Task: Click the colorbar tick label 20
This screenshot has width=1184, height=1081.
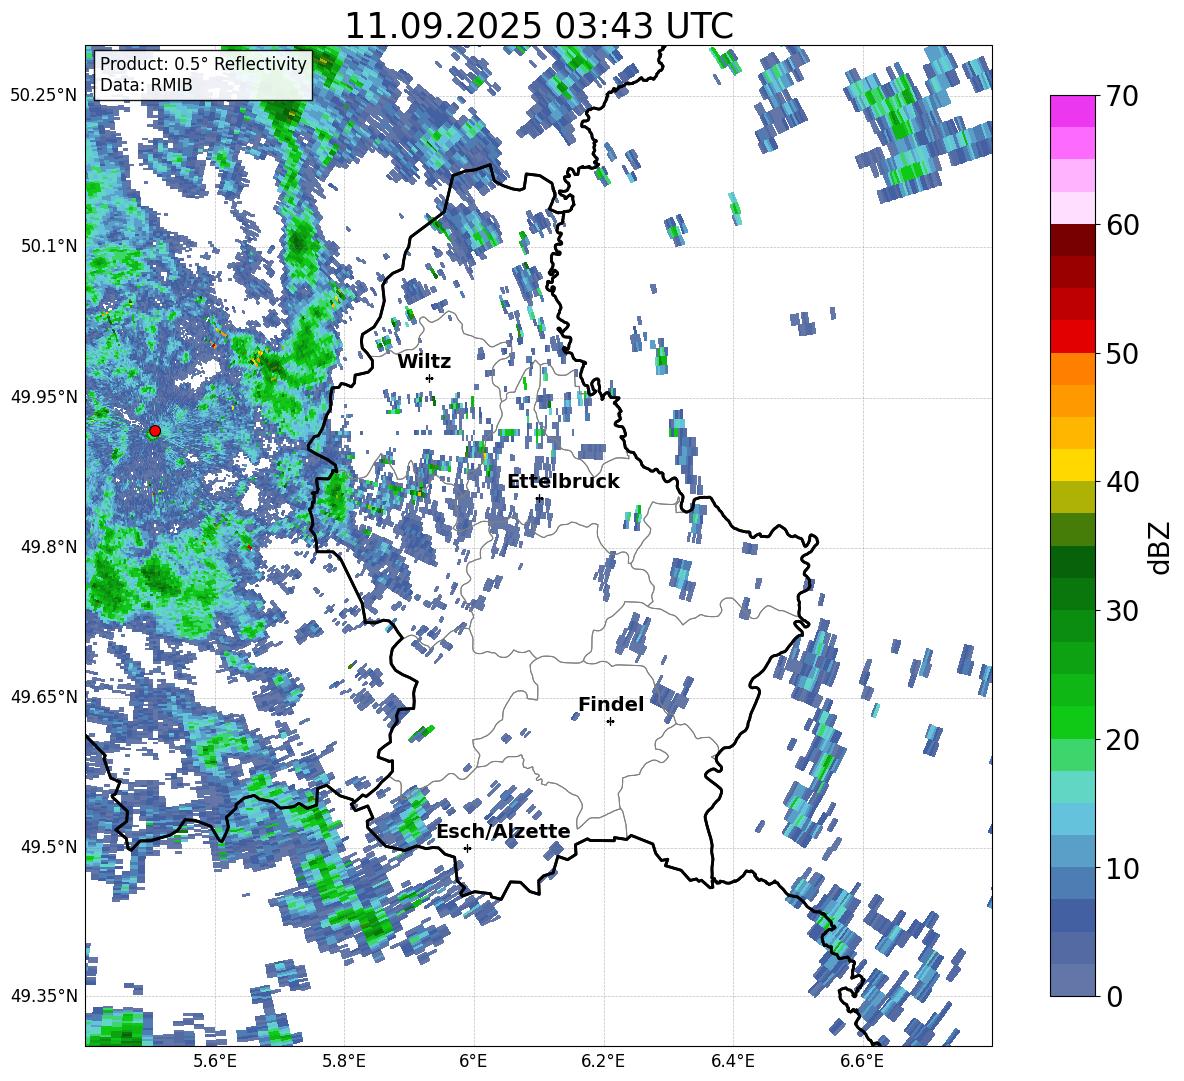Action: [x=1122, y=739]
